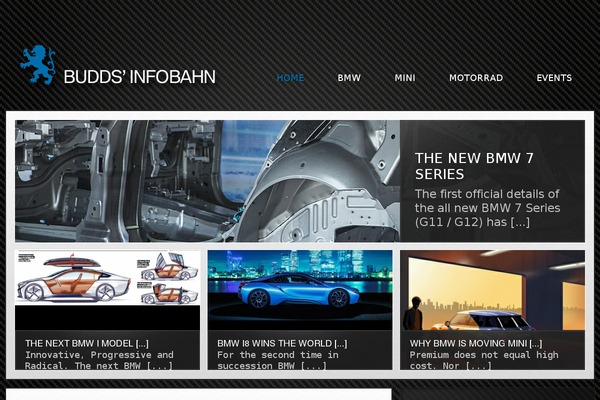Click the Budds' Infobahn site title
This screenshot has height=400, width=600.
pyautogui.click(x=139, y=77)
